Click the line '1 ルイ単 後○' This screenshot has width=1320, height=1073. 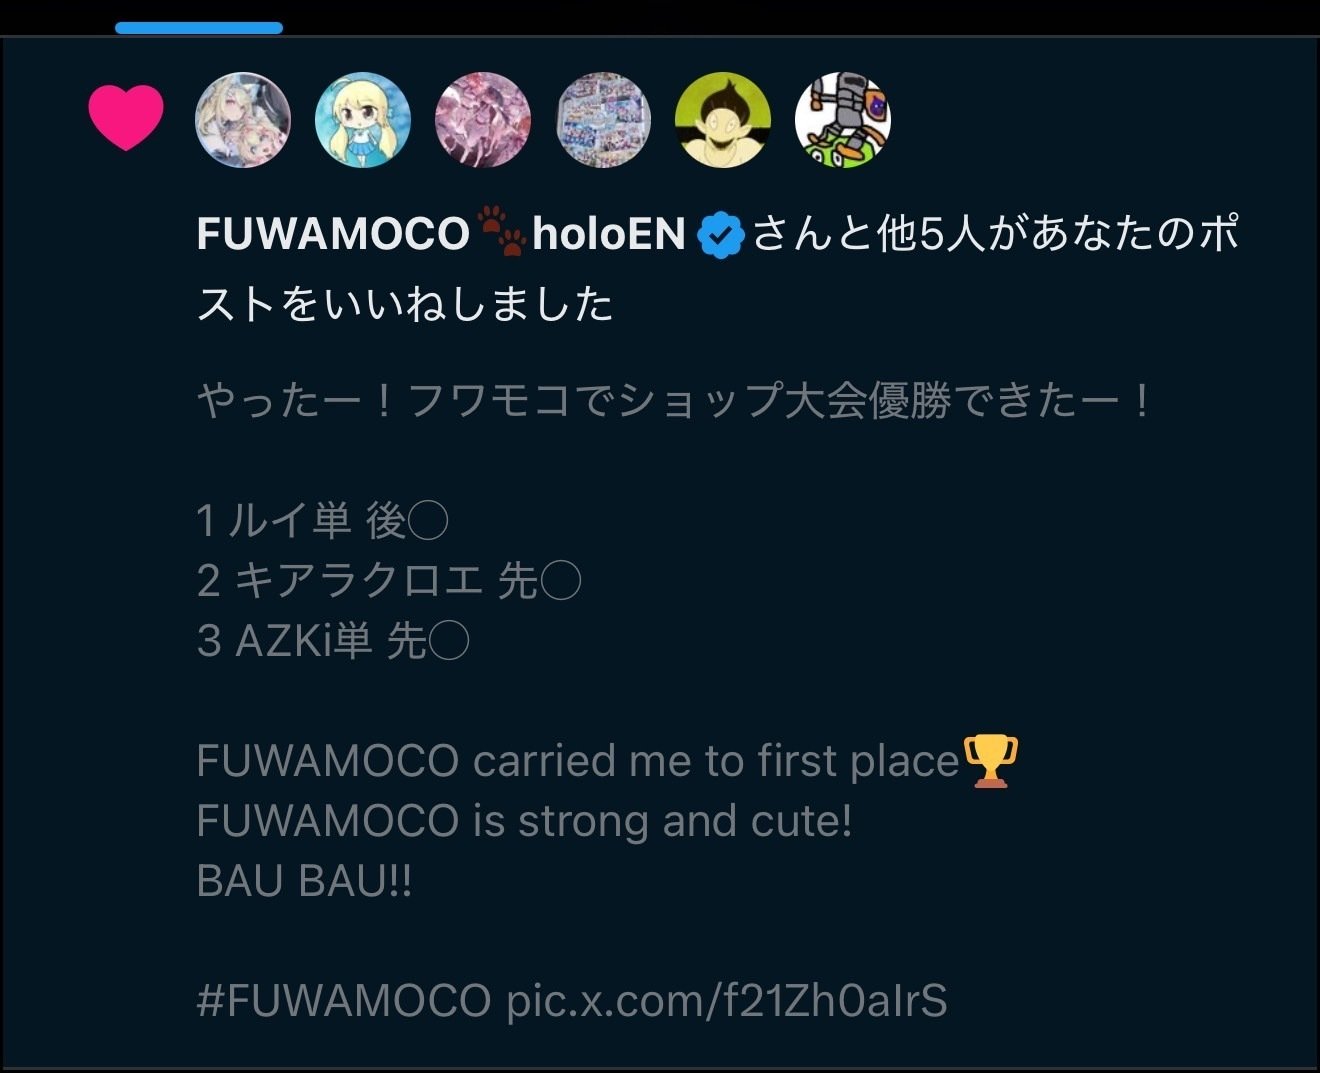pos(322,521)
